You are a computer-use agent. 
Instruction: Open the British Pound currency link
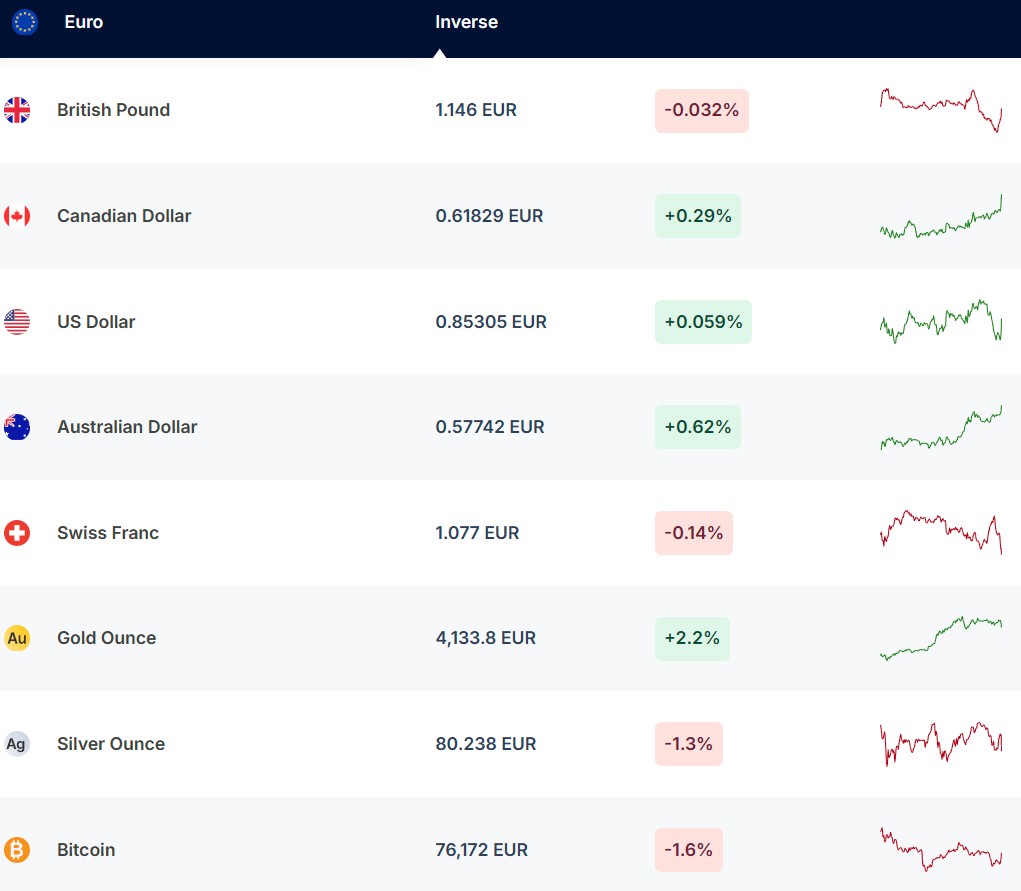(x=113, y=110)
